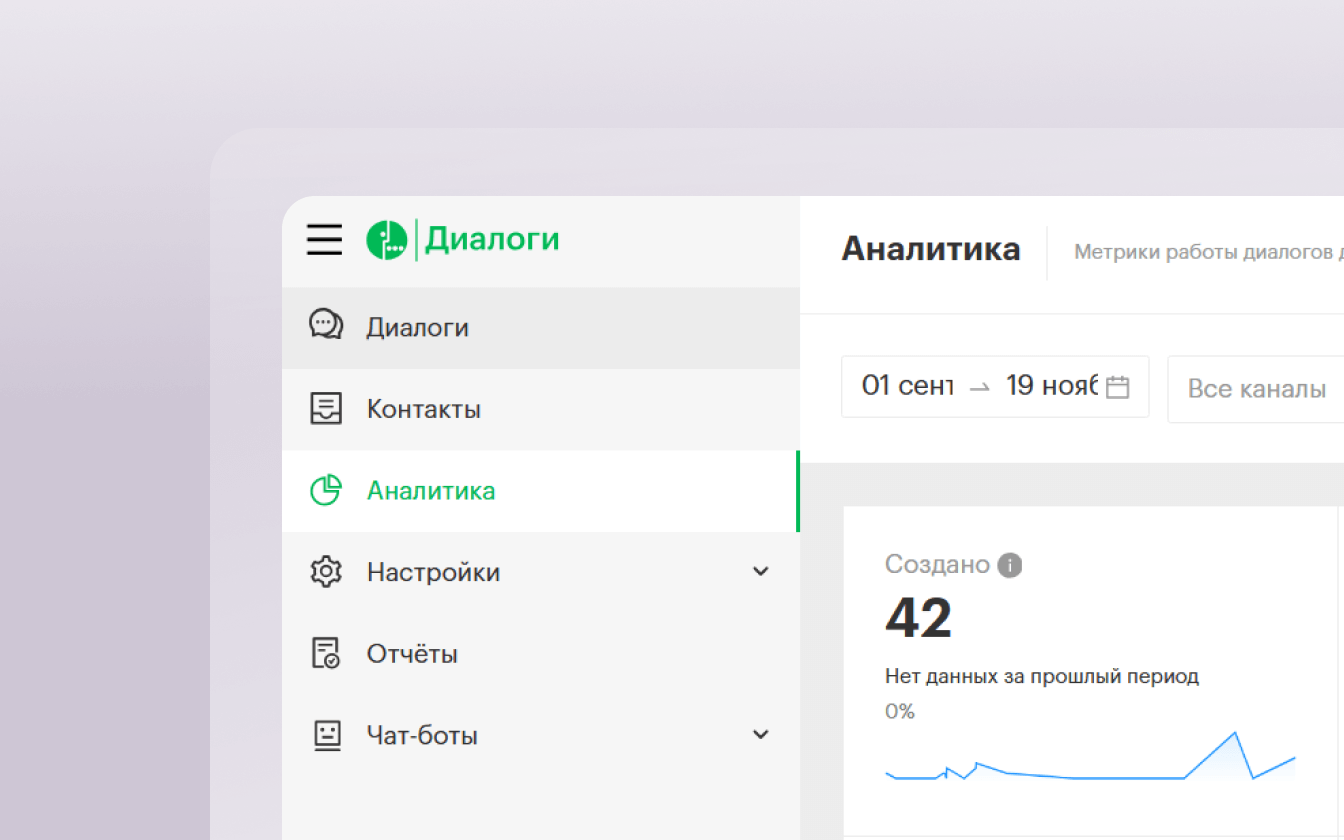Open the hamburger menu

324,240
